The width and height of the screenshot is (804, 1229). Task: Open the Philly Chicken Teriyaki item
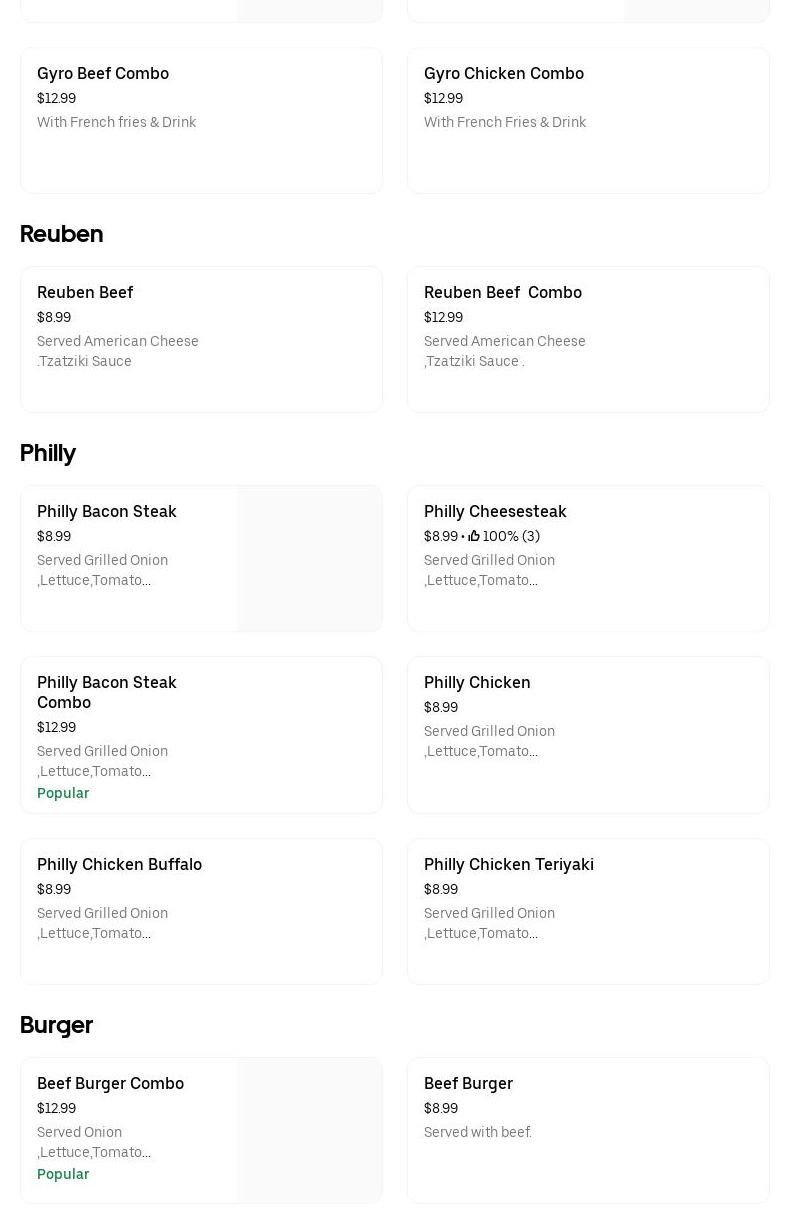click(509, 864)
